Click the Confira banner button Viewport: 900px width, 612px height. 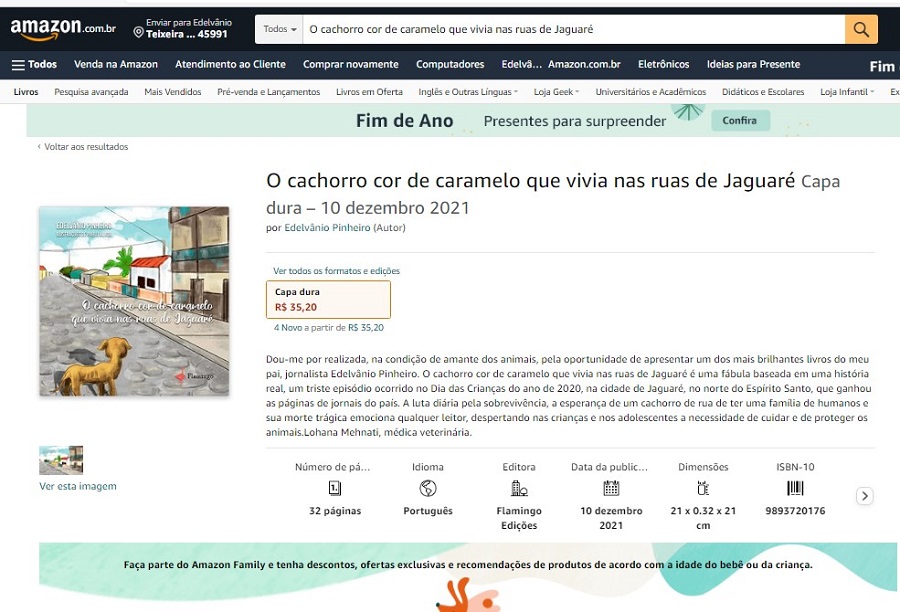click(740, 121)
